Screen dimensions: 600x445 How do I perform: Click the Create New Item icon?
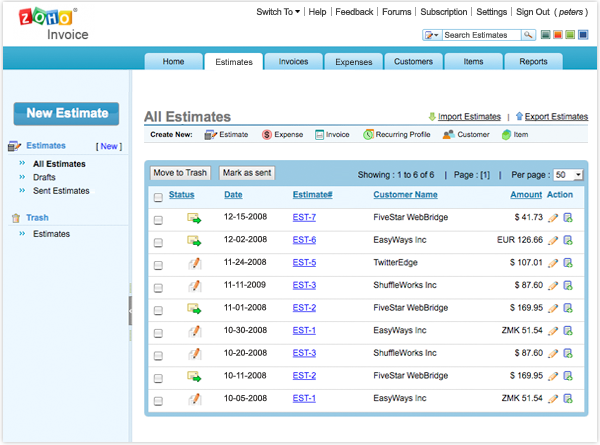pos(506,135)
